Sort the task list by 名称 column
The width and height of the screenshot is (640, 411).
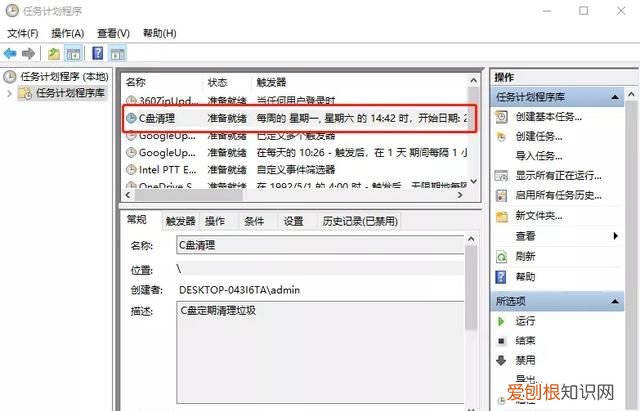[x=162, y=82]
